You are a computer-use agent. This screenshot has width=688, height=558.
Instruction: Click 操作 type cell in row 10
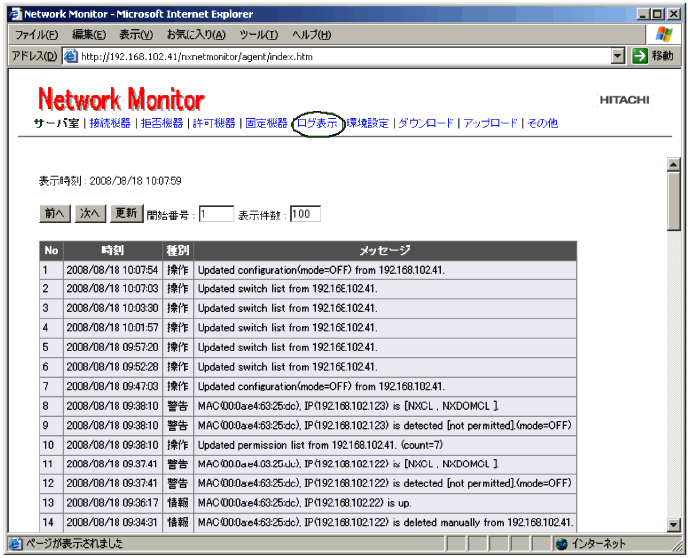click(x=178, y=445)
